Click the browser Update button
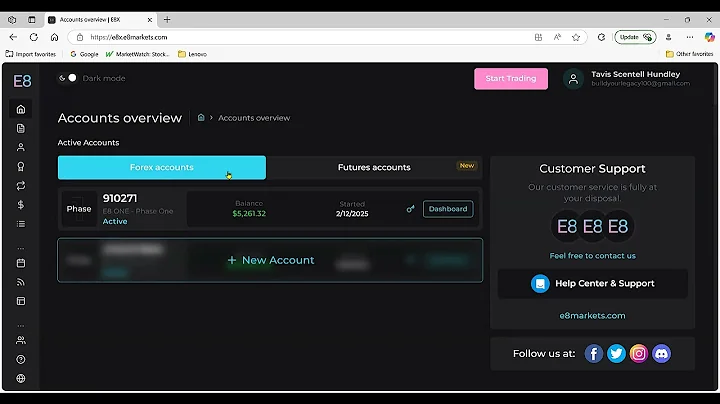720x404 pixels. coord(636,37)
